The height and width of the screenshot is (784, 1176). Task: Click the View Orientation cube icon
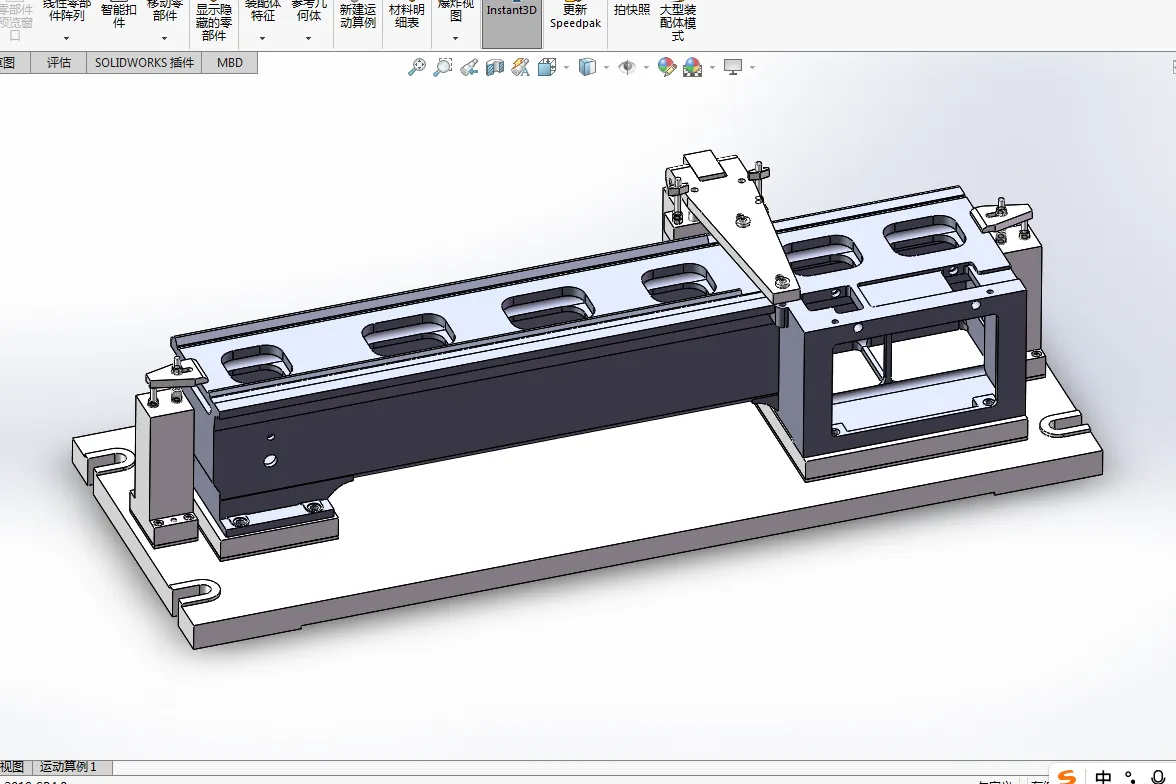(x=547, y=68)
